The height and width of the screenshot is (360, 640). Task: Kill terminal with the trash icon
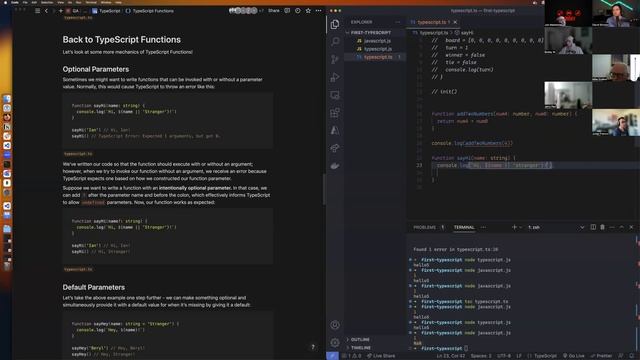(602, 227)
